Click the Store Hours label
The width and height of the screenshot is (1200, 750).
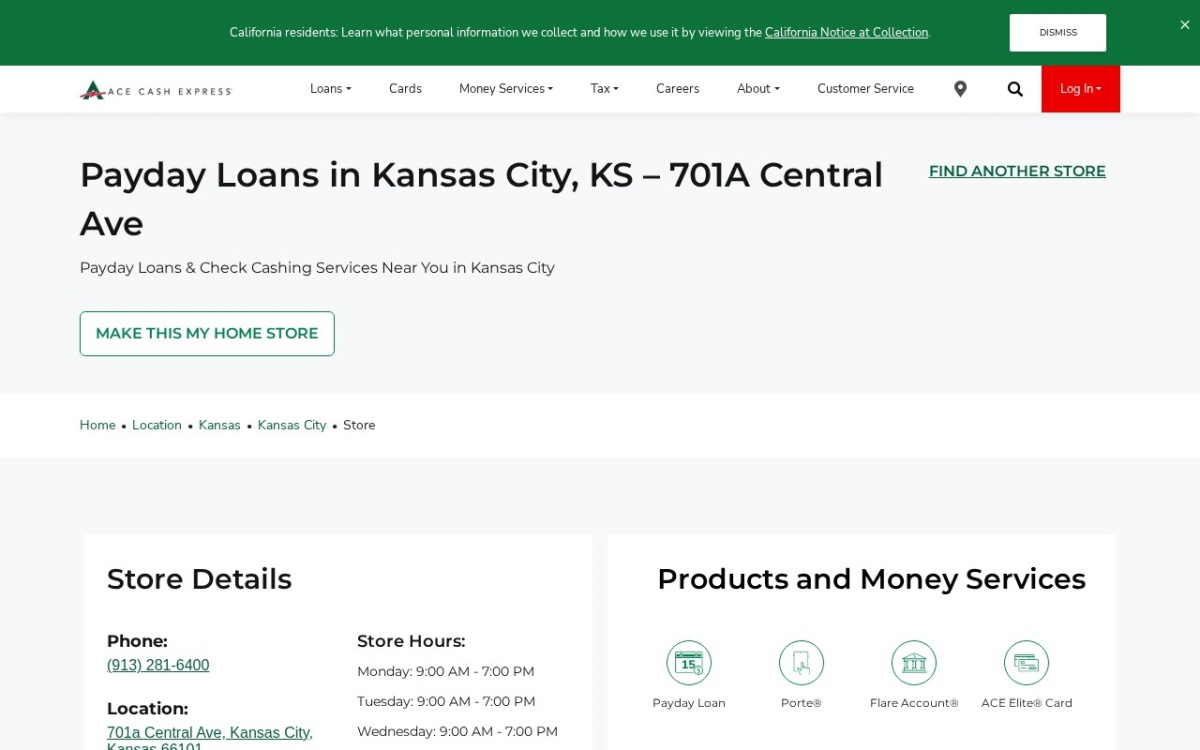[x=411, y=641]
